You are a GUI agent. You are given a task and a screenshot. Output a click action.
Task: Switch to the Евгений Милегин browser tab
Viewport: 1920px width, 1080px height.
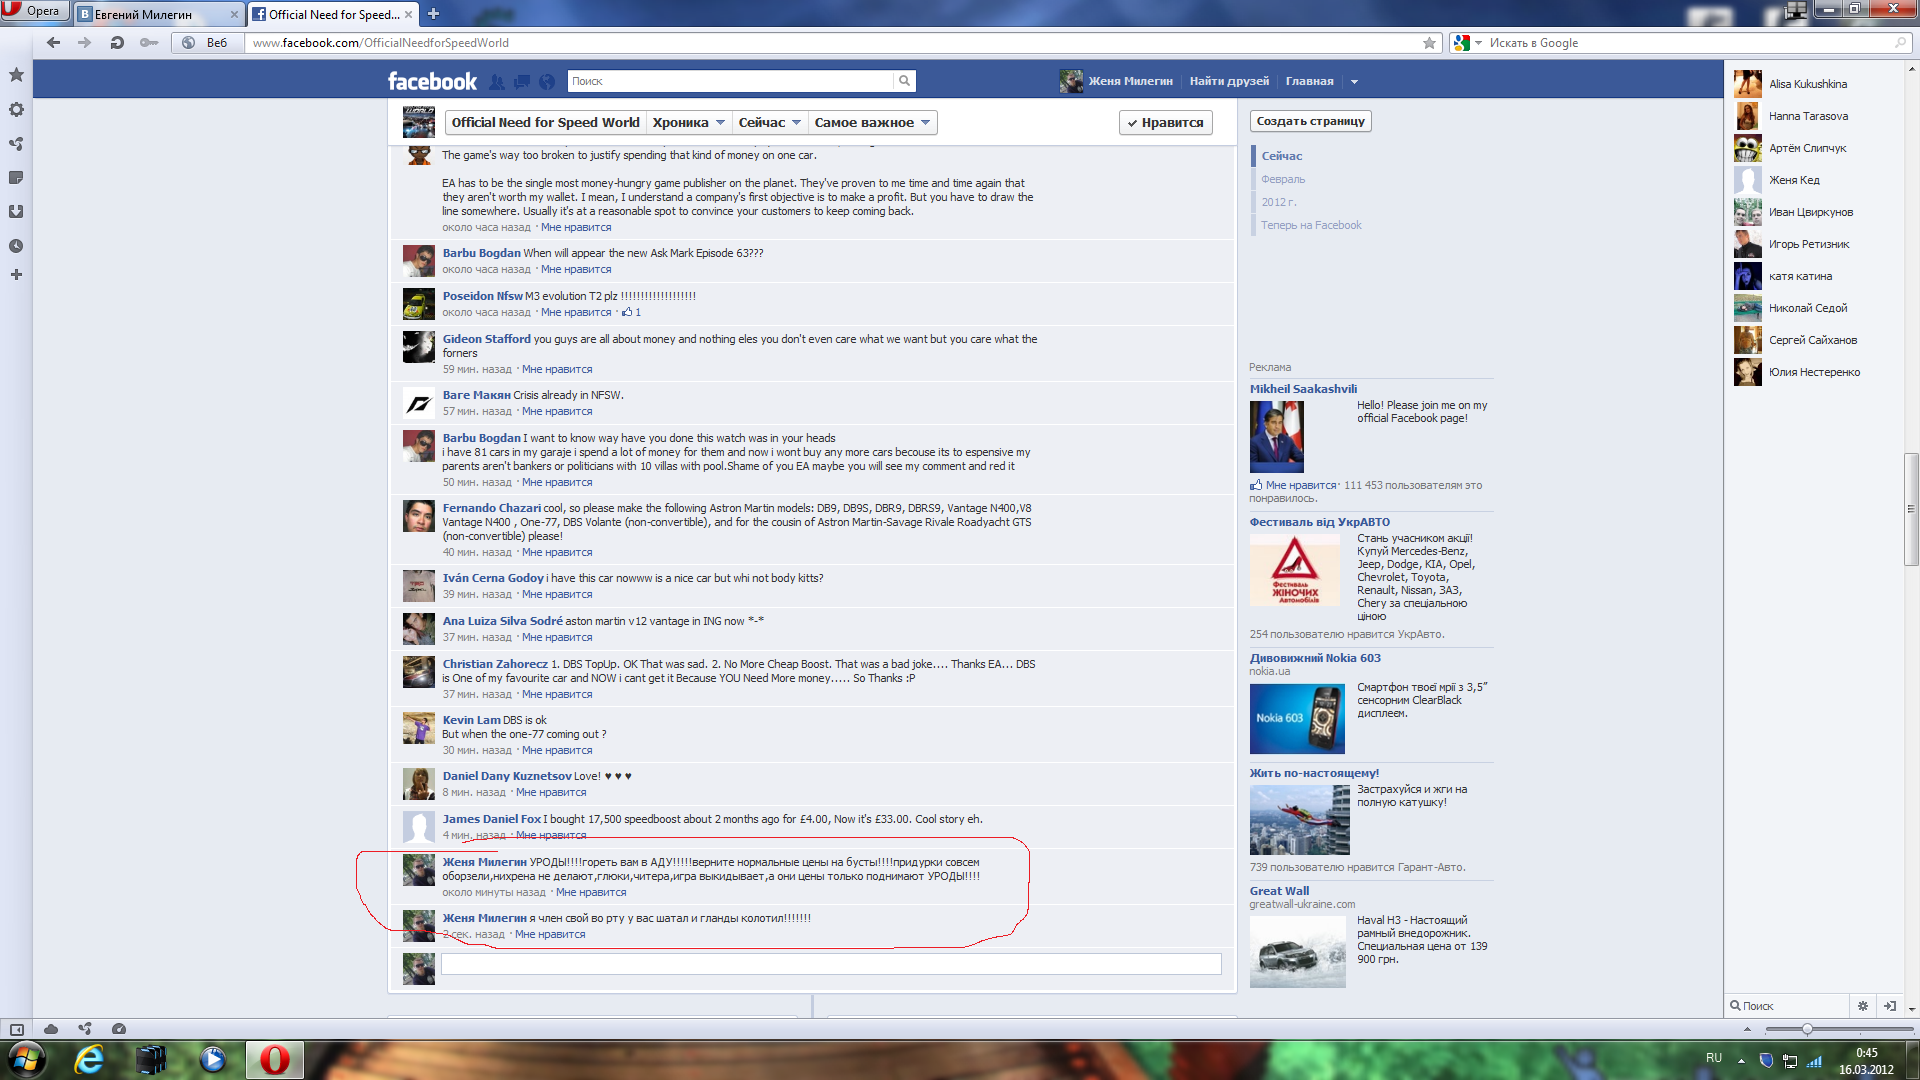[x=150, y=14]
